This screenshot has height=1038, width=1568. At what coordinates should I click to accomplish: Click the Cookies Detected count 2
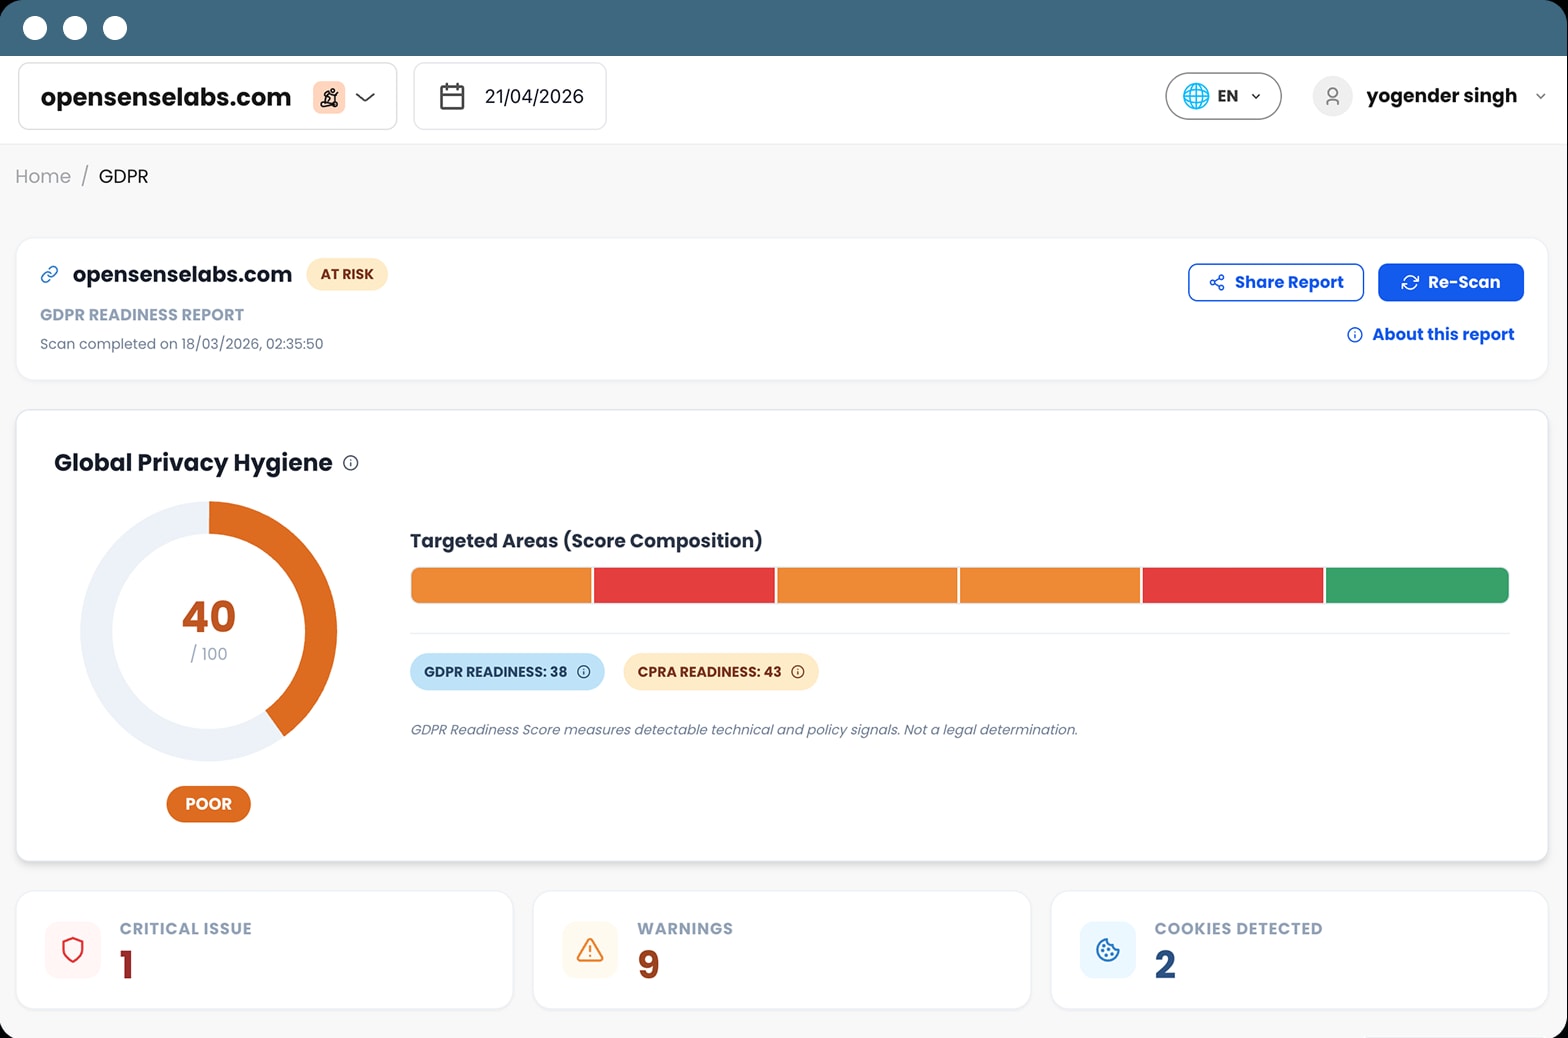coord(1165,964)
